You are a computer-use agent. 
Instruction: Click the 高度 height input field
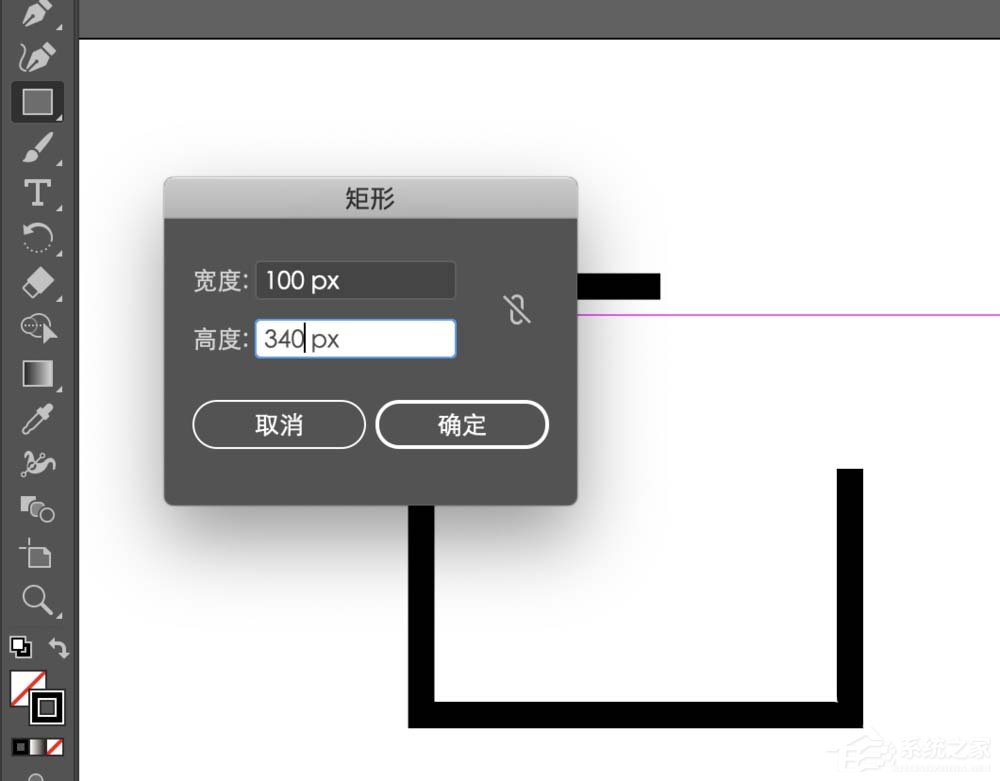pos(355,339)
